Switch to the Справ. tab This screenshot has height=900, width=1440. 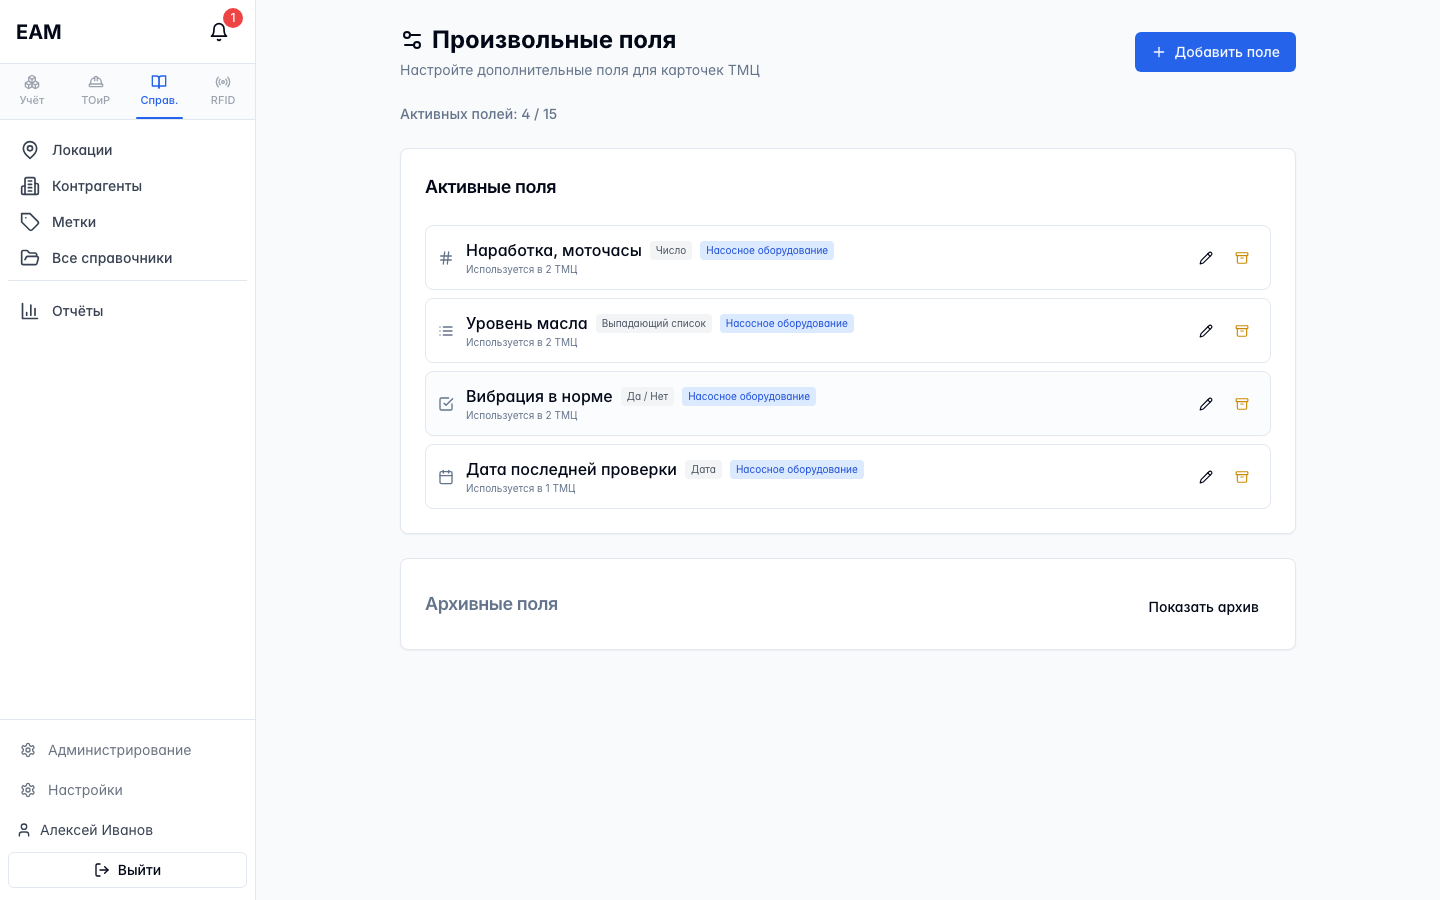(x=159, y=91)
